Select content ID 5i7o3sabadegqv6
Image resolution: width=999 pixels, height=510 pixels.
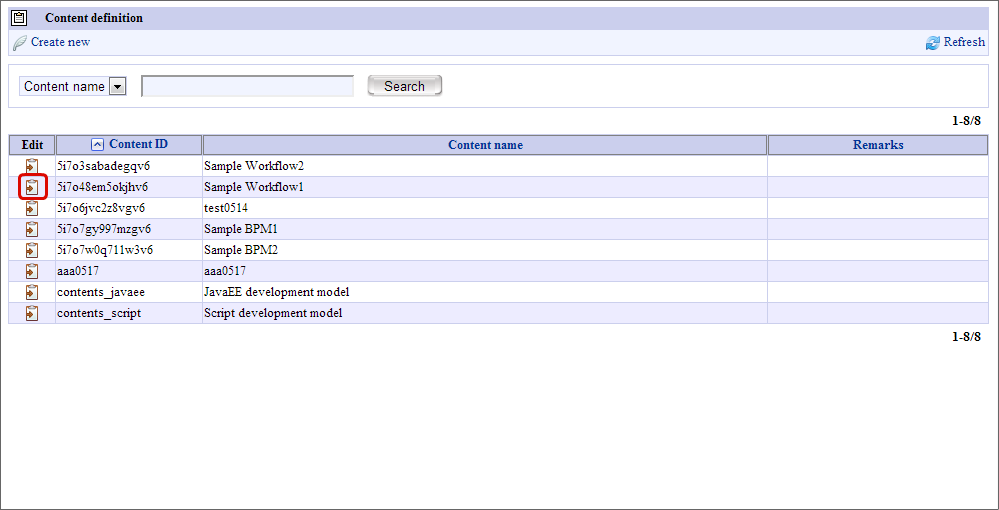click(x=103, y=166)
